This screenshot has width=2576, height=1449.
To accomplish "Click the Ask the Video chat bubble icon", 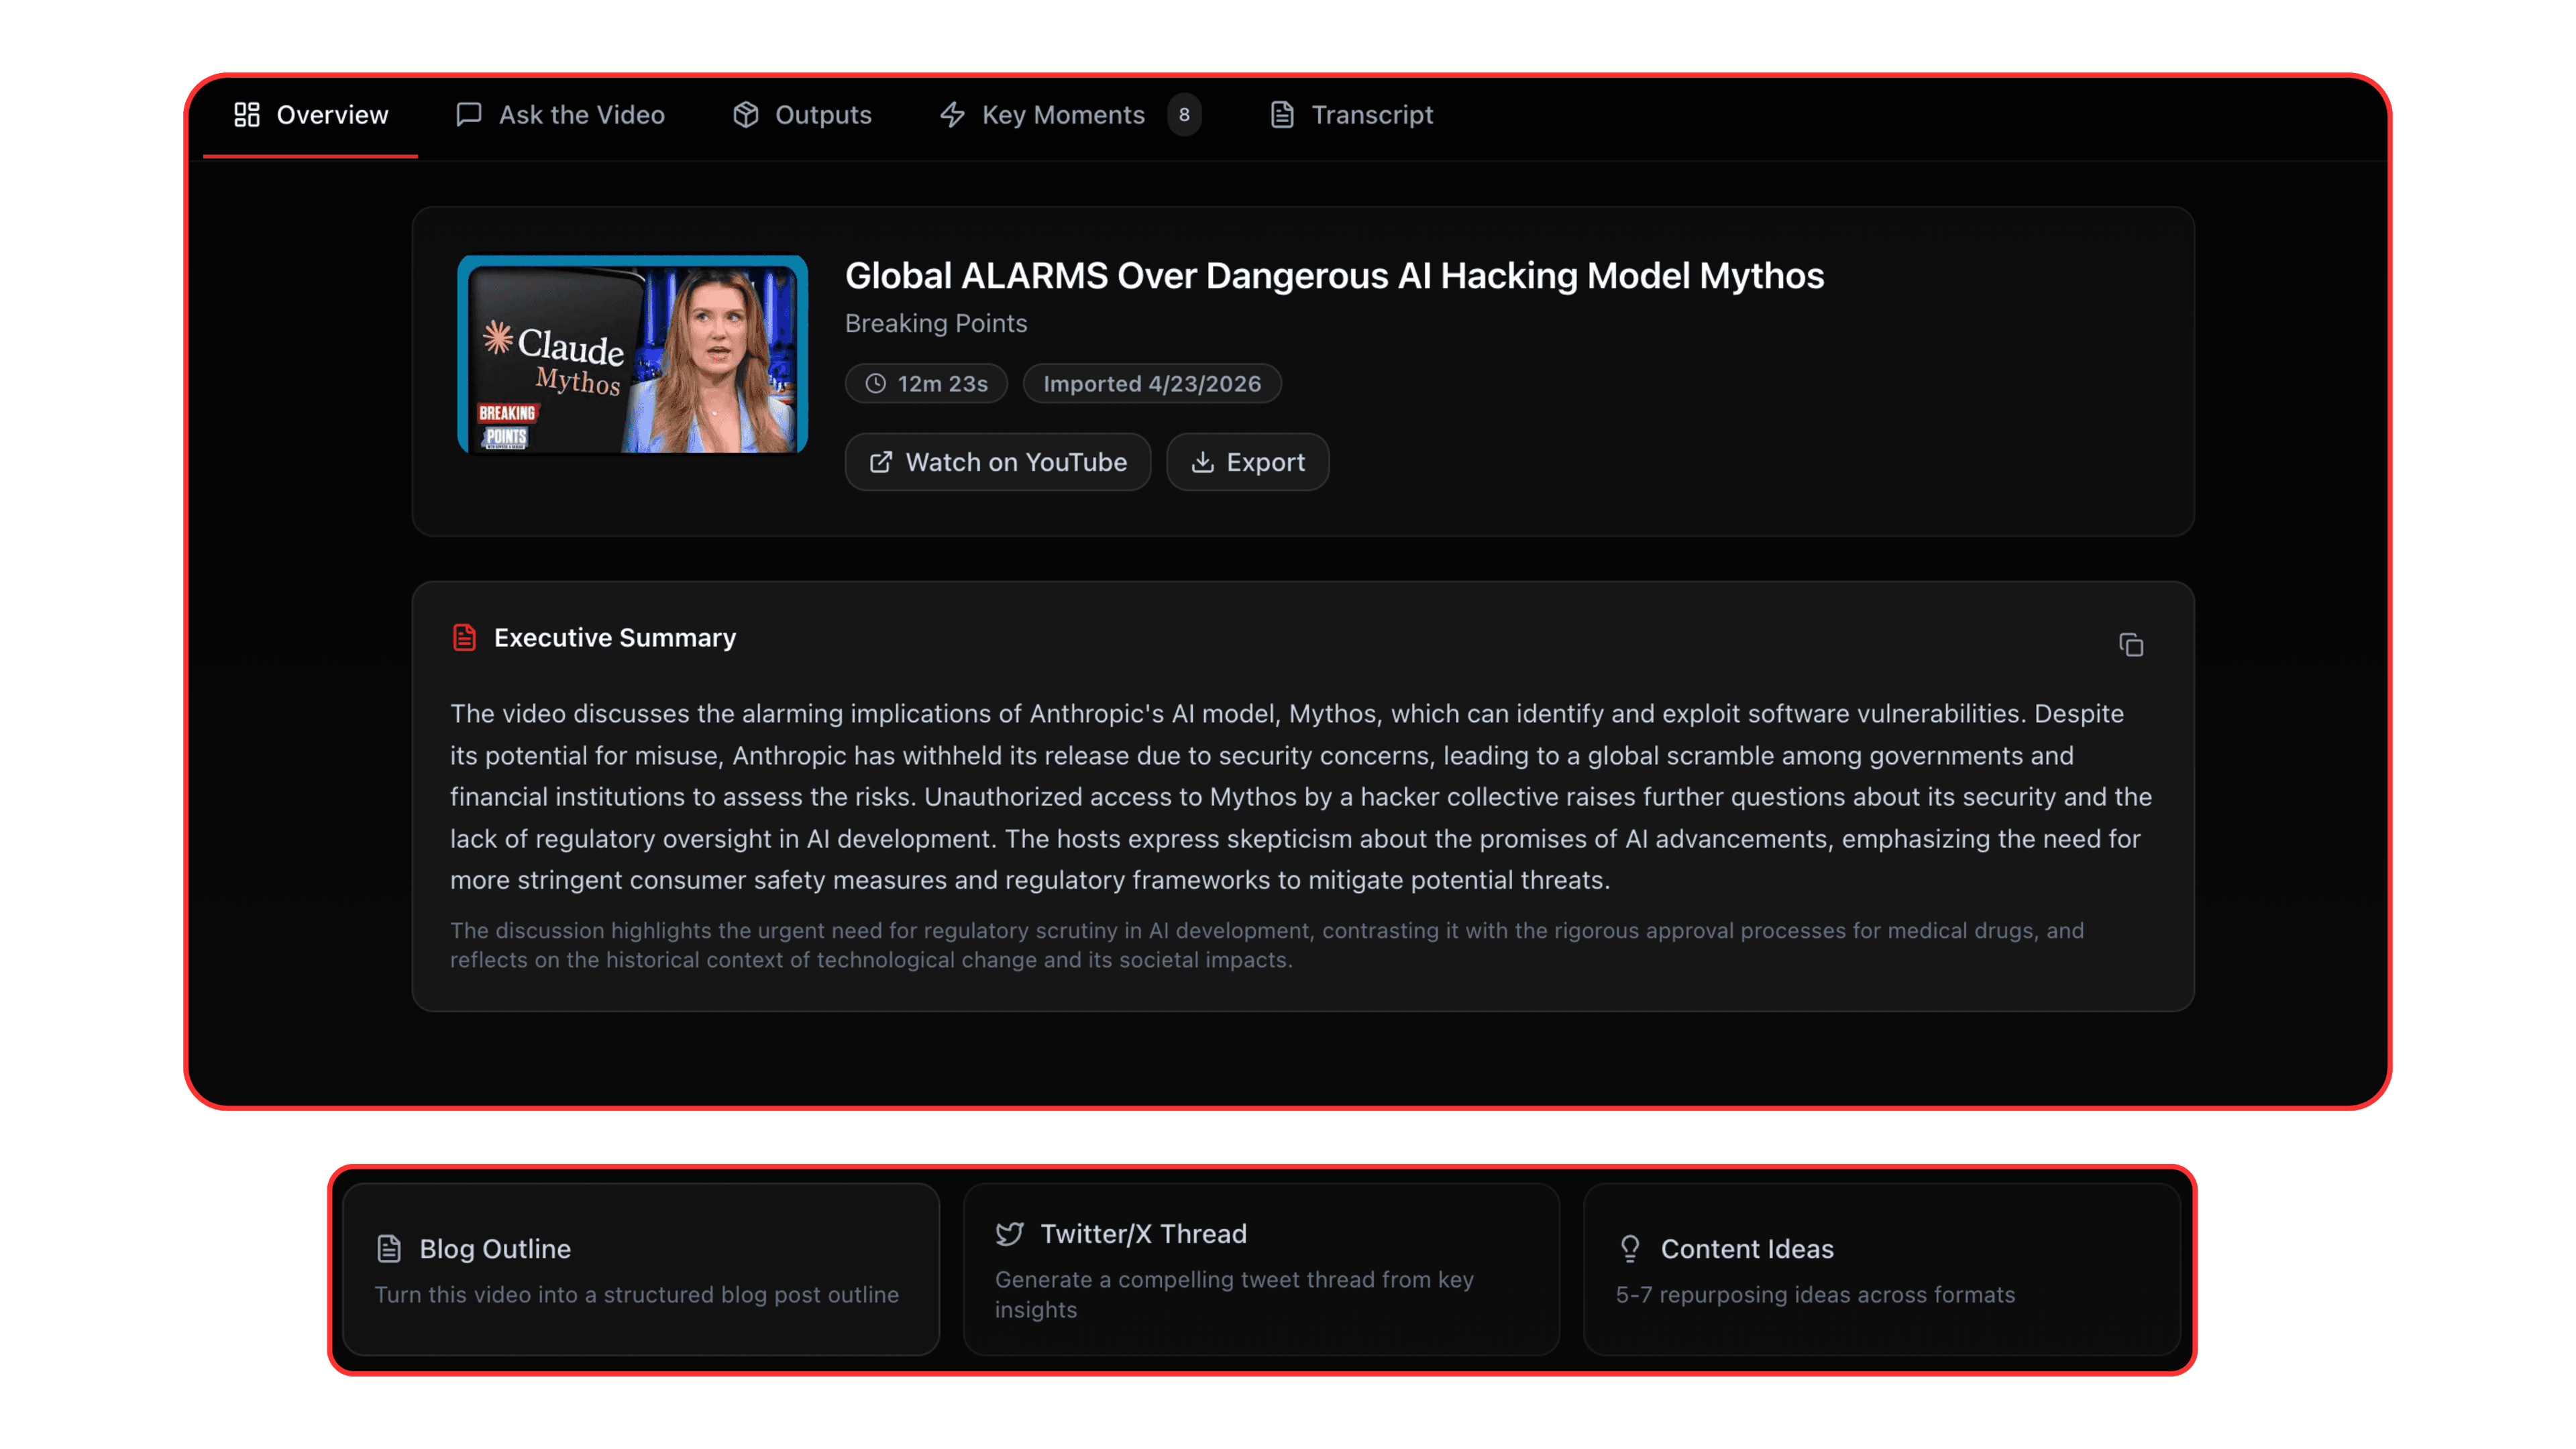I will click(468, 115).
